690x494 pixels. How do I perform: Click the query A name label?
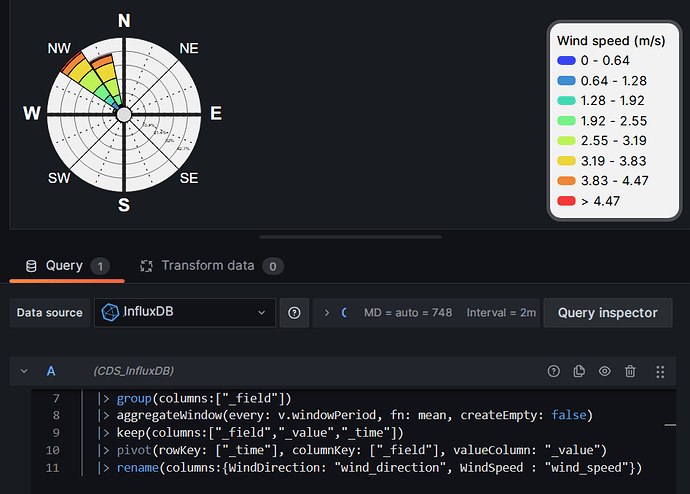(51, 371)
